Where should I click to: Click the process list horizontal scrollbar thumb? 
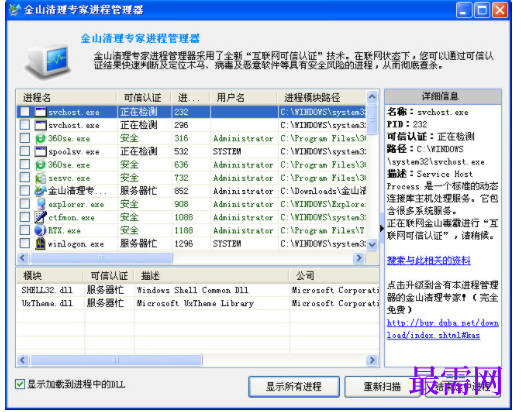(x=101, y=258)
